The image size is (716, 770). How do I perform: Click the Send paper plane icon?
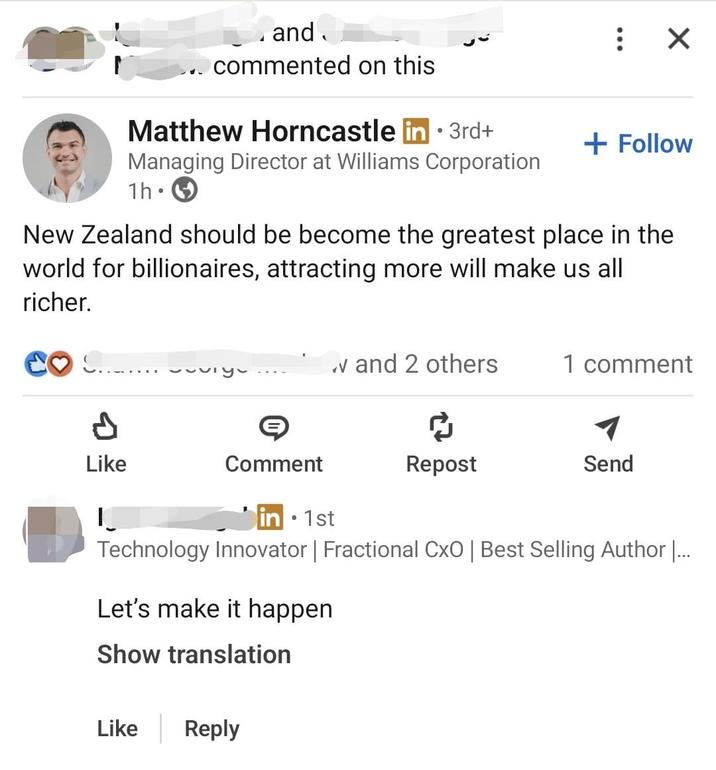tap(607, 429)
